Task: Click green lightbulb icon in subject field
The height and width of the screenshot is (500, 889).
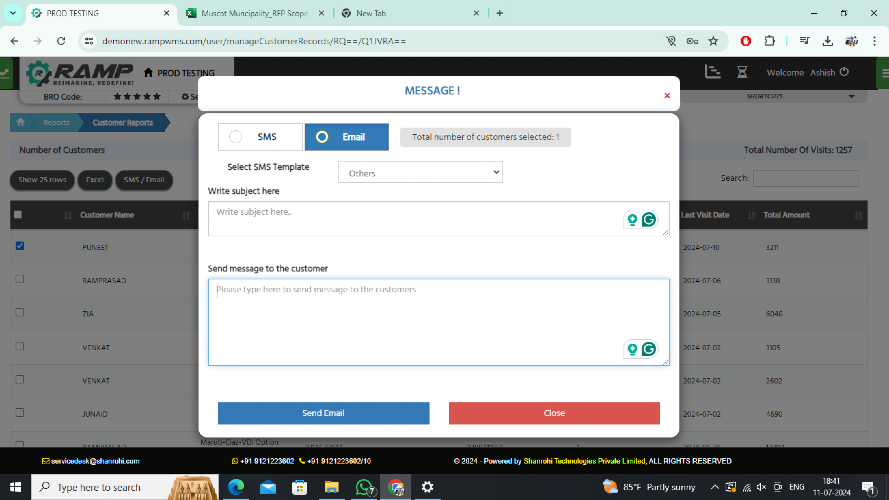Action: coord(632,219)
